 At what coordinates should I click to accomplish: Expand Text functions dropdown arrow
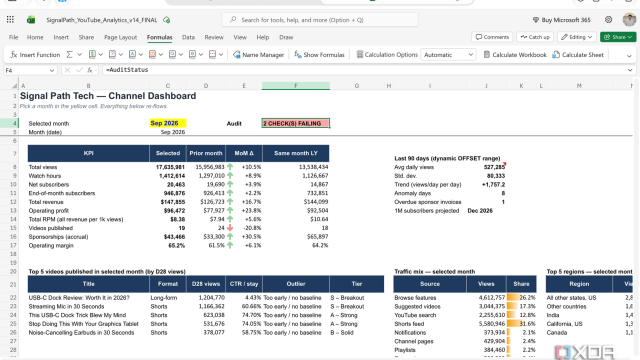[140, 55]
